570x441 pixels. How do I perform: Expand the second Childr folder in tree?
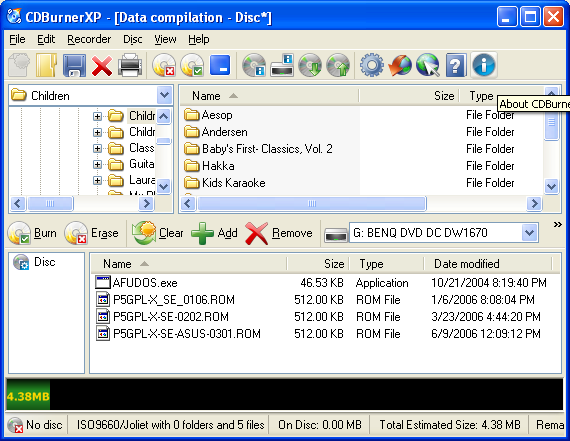(97, 132)
